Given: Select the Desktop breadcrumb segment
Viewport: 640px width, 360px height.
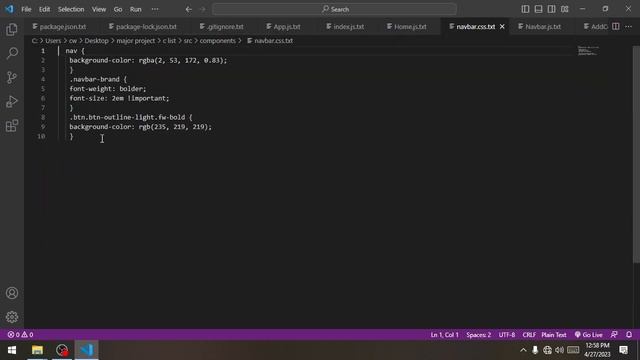Looking at the screenshot, I should coord(96,41).
